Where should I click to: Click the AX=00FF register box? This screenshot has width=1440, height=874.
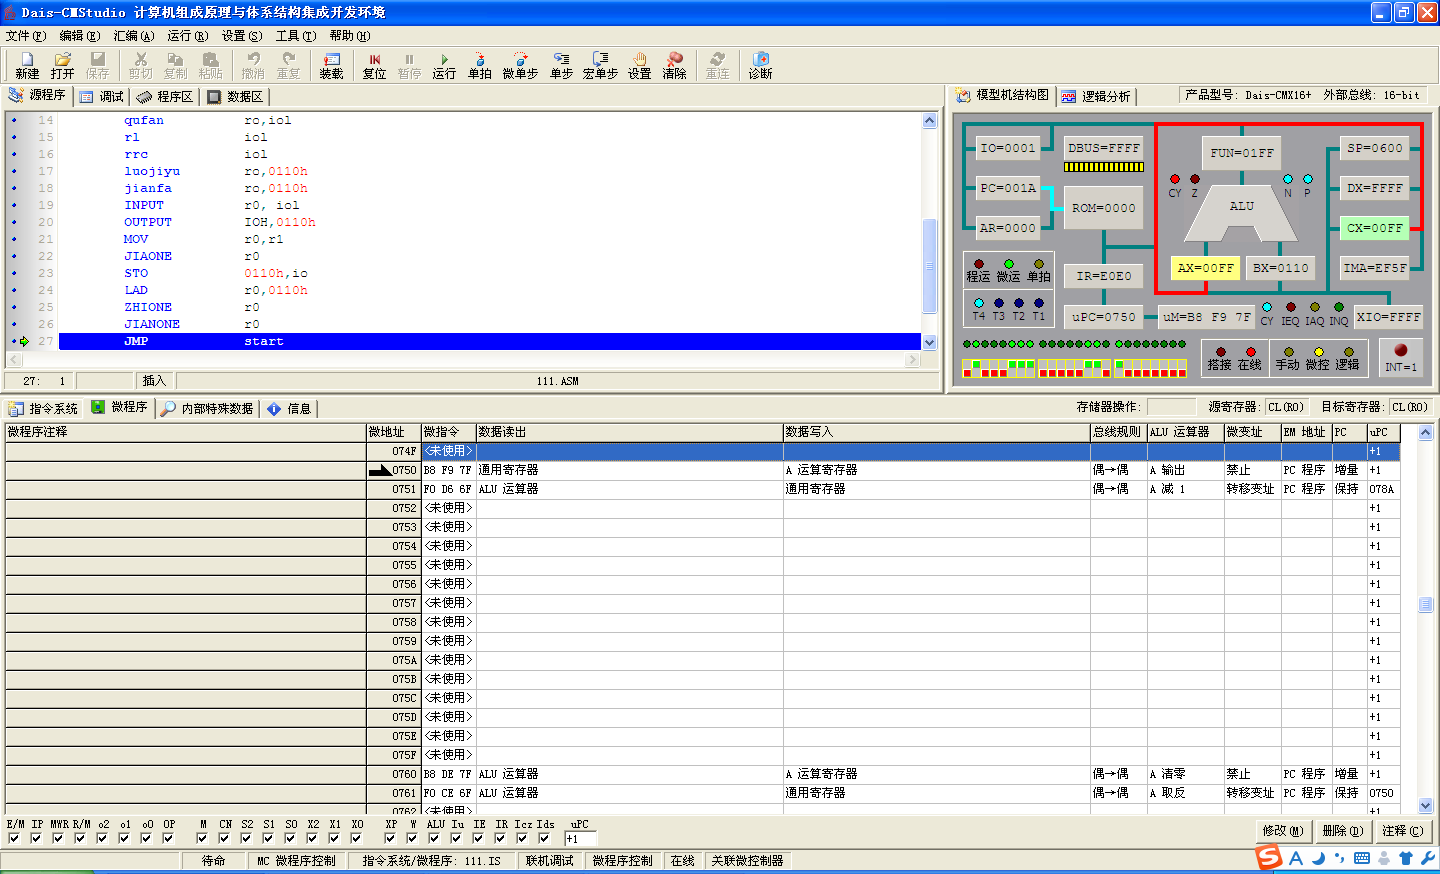pos(1205,268)
